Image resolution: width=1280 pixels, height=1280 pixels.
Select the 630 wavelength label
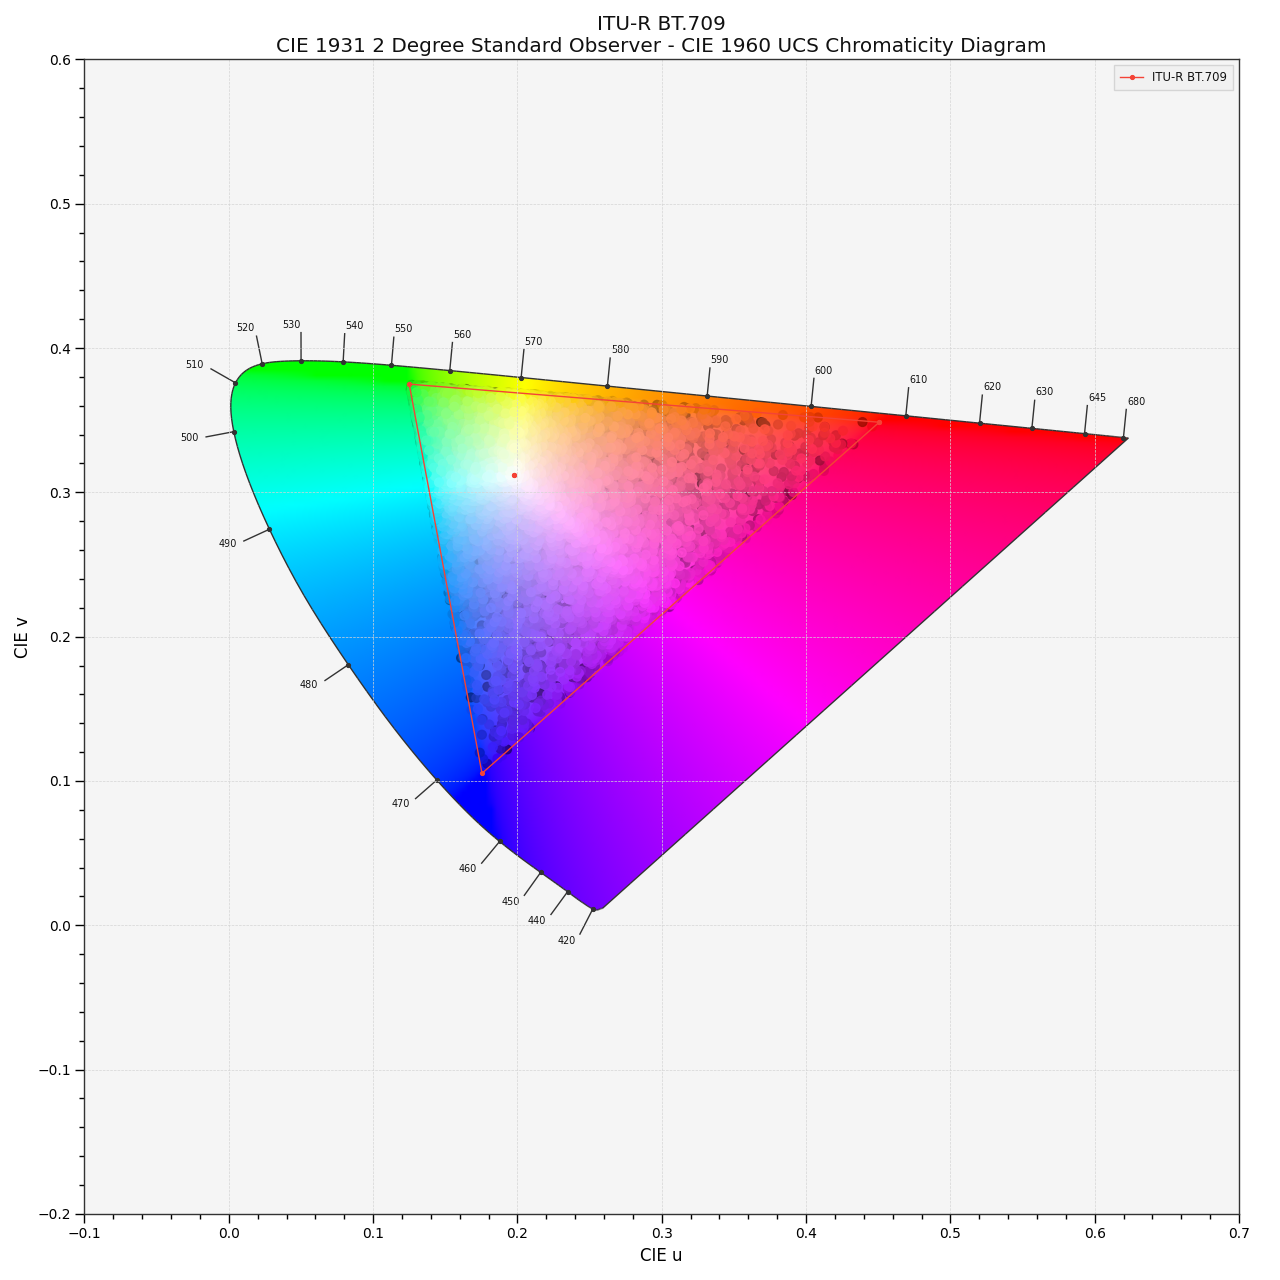coord(1044,392)
